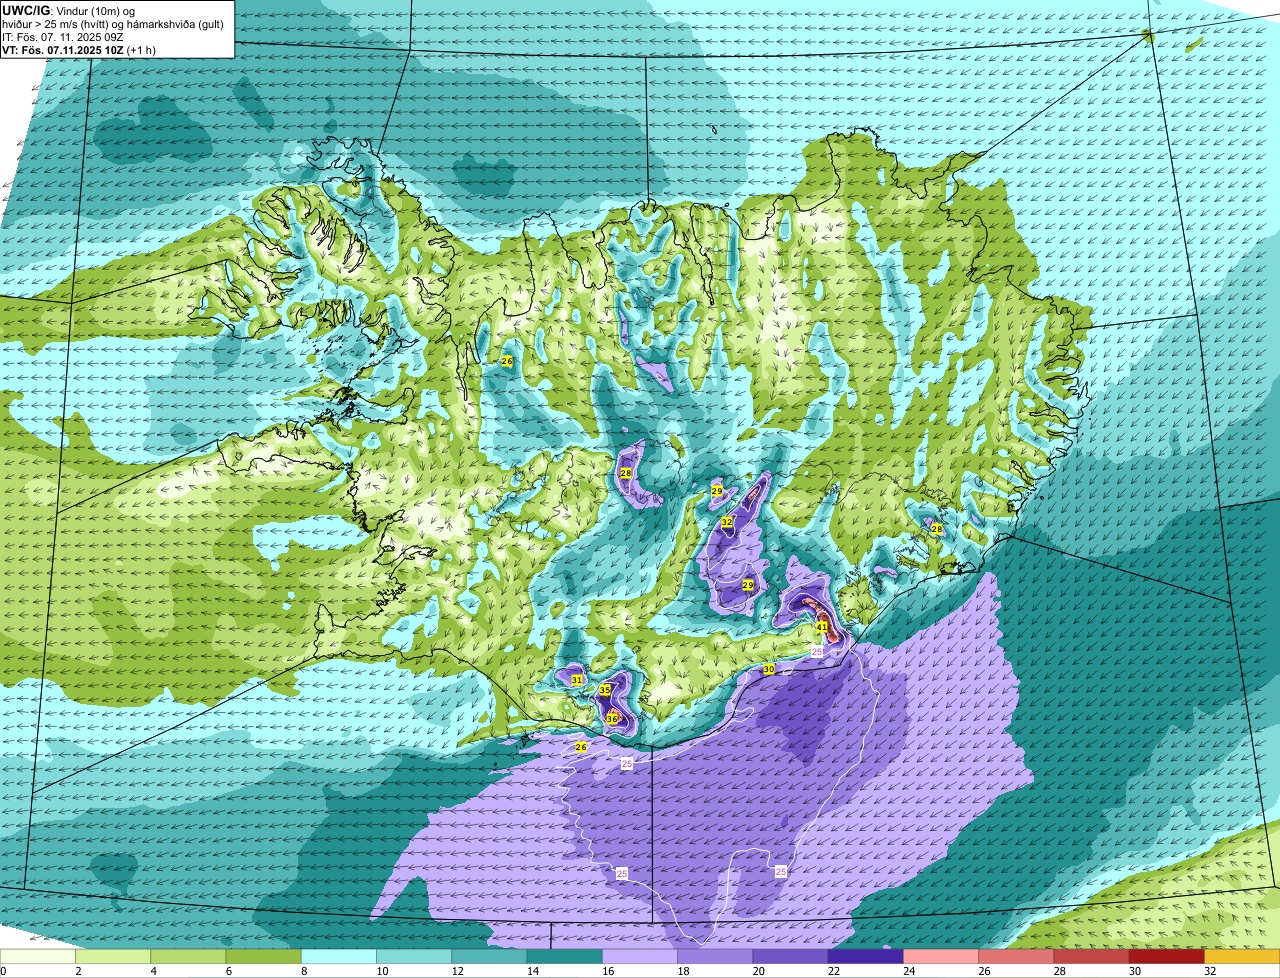
Task: Click the yellow 35 gust marker
Action: pos(605,690)
